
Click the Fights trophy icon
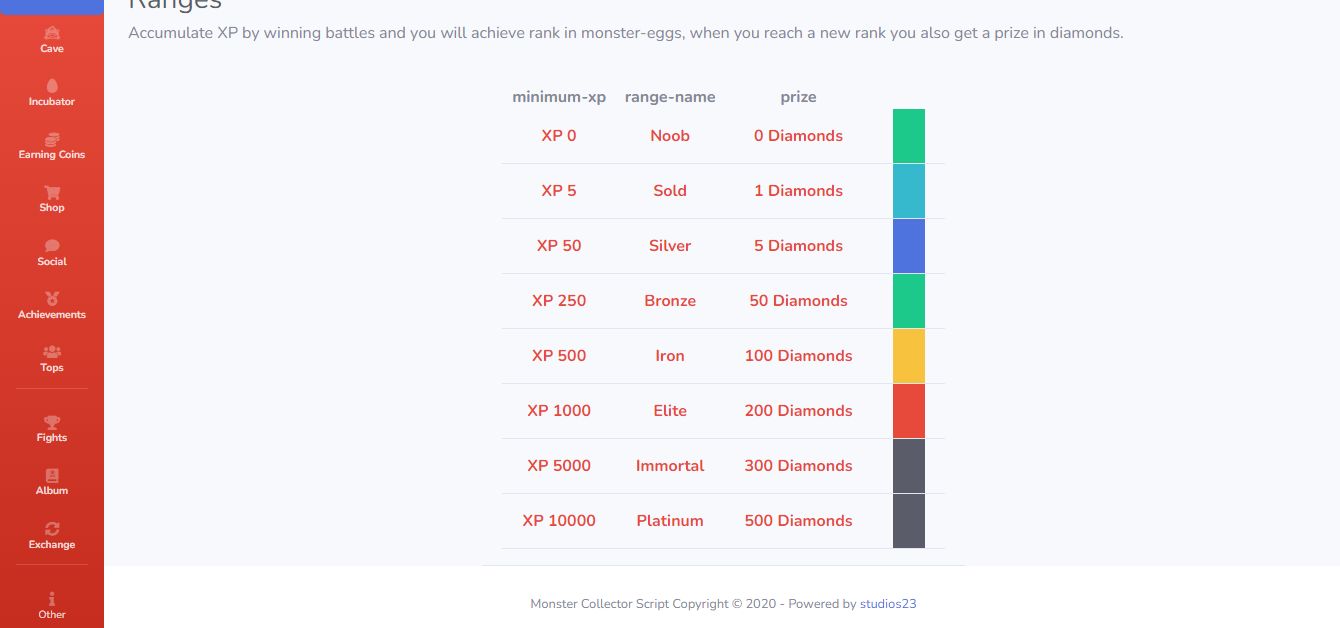pos(52,422)
